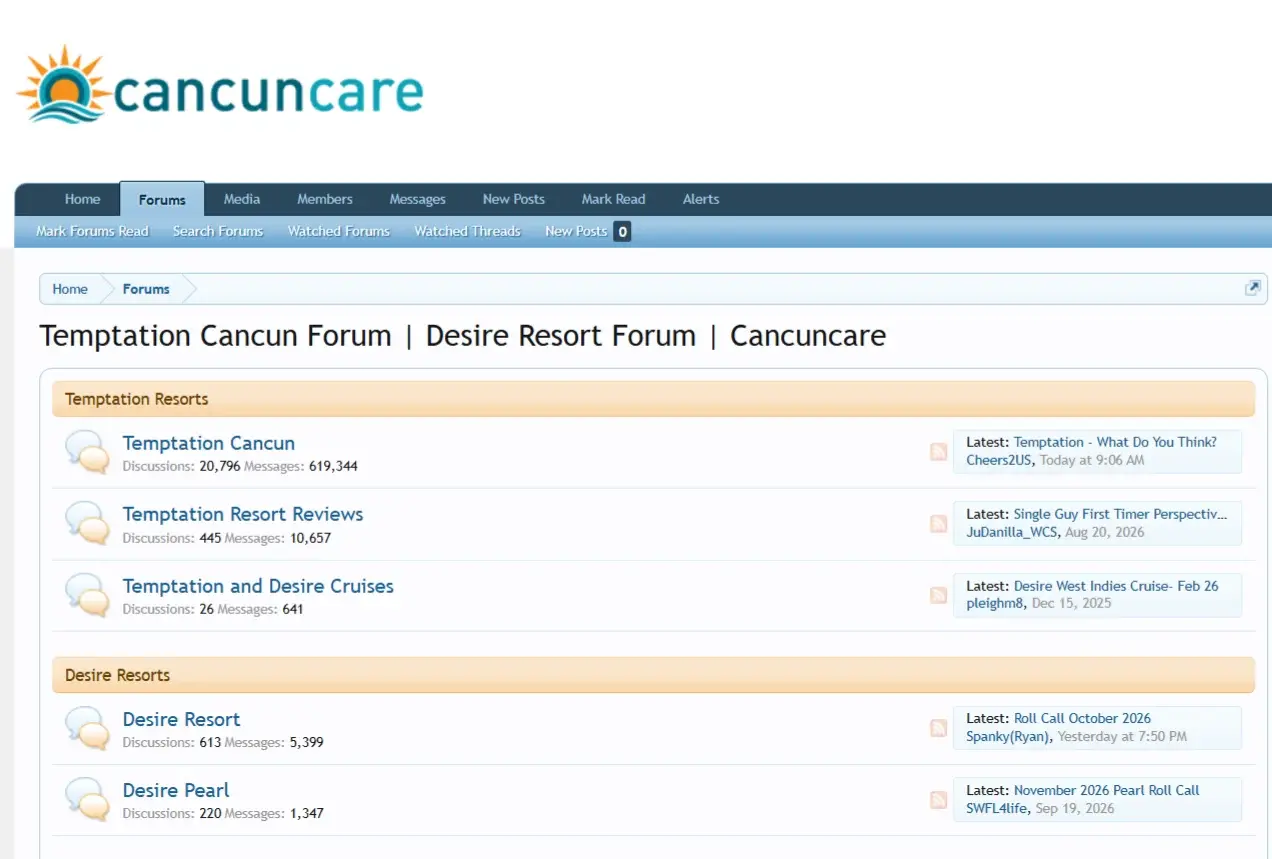Image resolution: width=1272 pixels, height=859 pixels.
Task: Open RSS feed for Desire Pearl
Action: (x=938, y=800)
